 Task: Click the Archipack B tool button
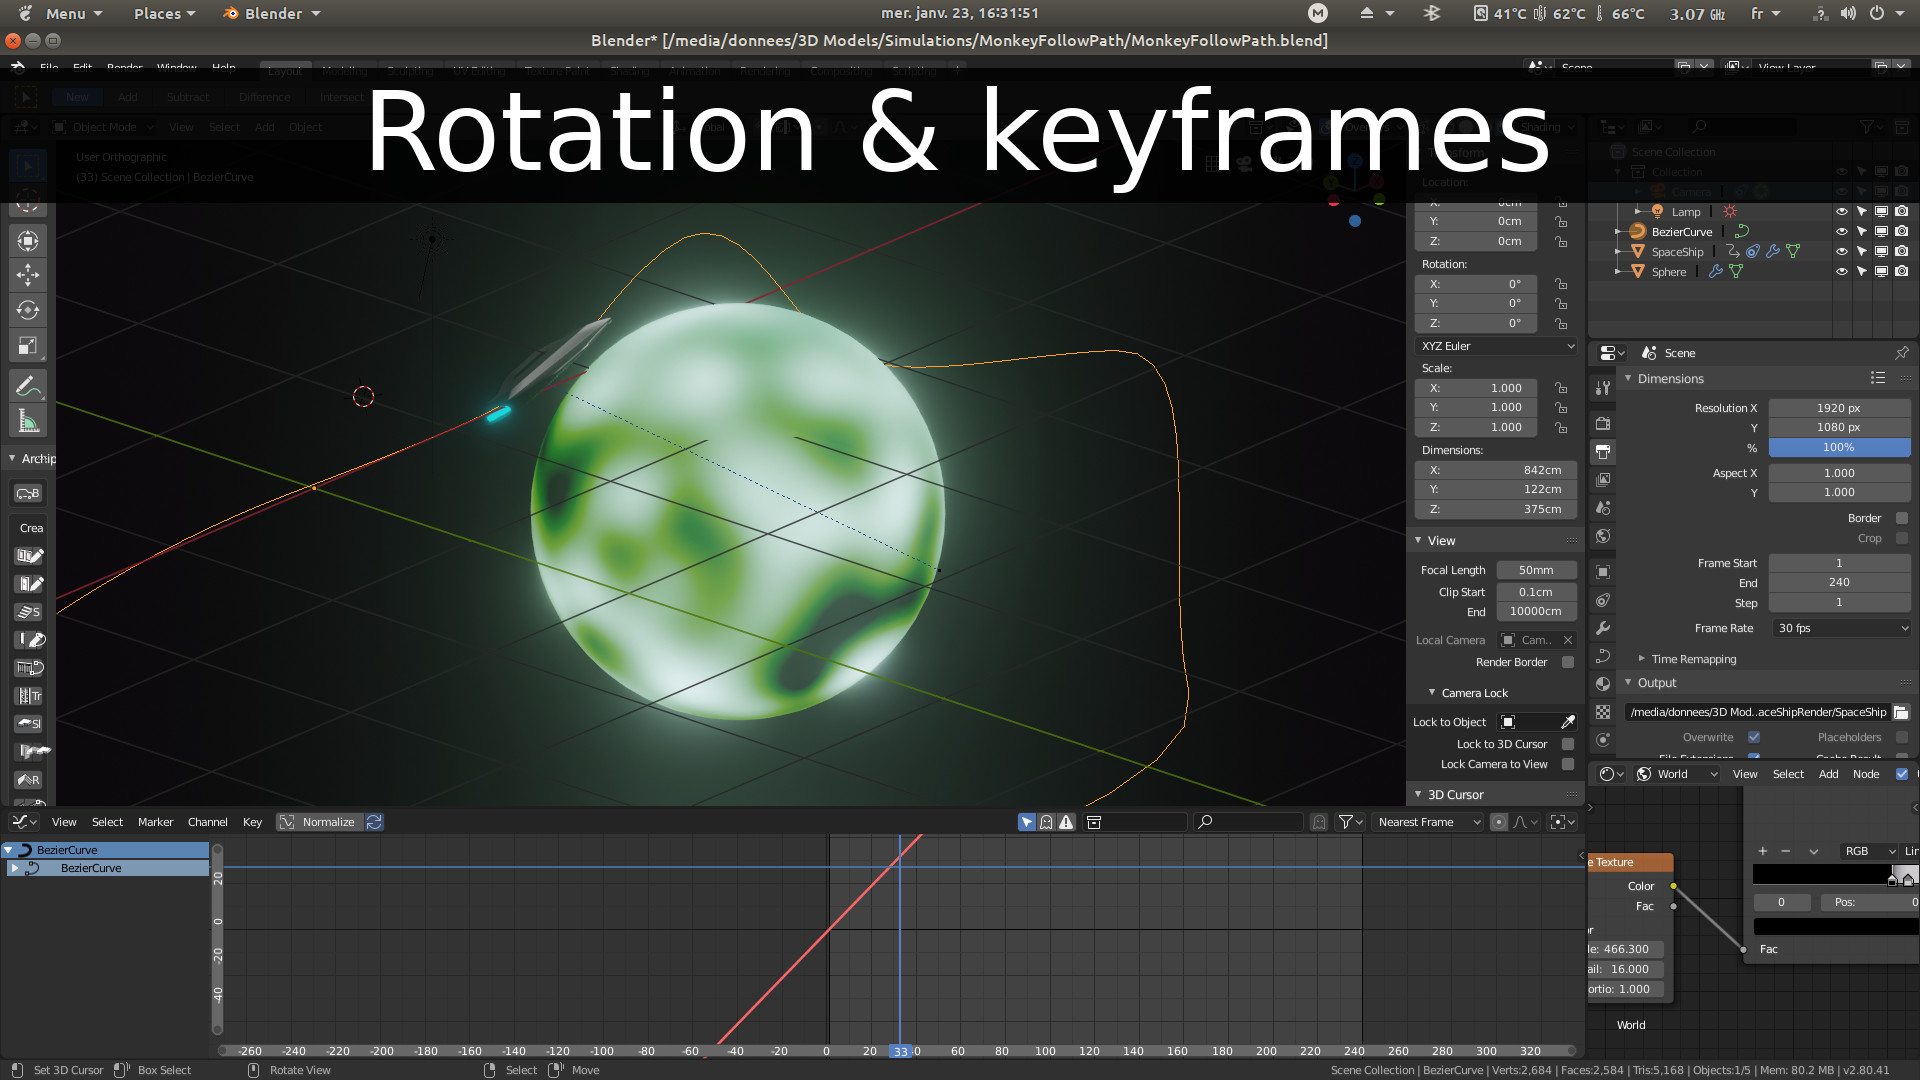(x=28, y=493)
